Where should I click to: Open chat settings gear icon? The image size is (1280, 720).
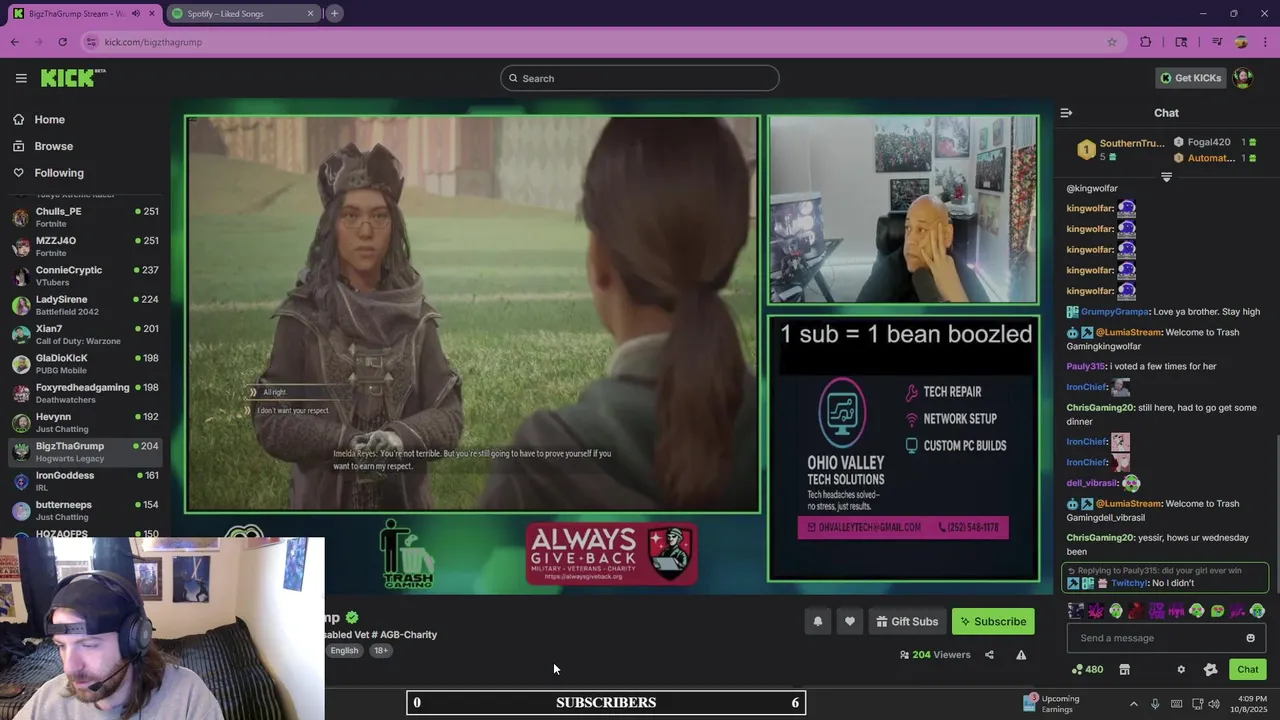(1181, 670)
